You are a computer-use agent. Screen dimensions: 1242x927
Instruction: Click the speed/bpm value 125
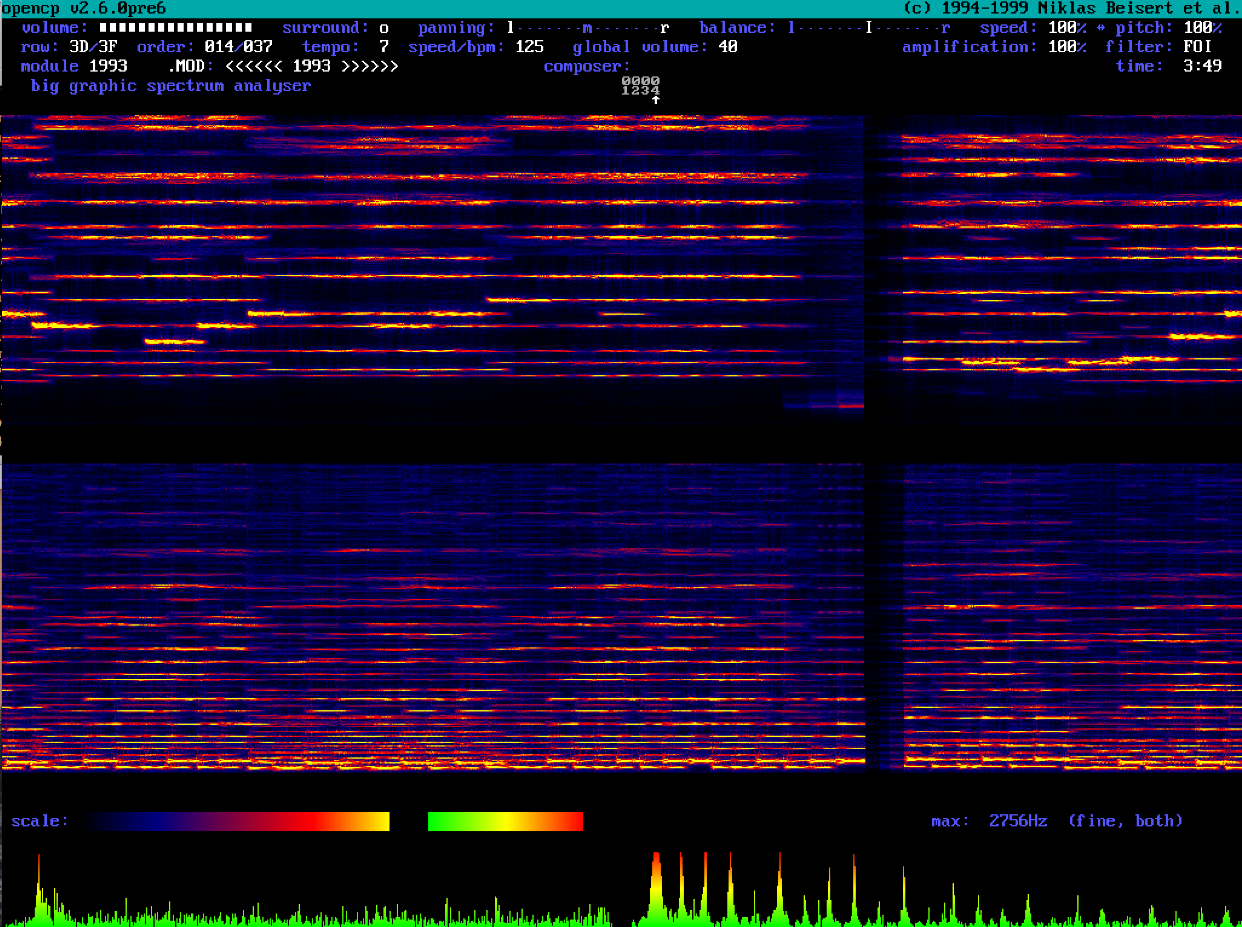click(529, 47)
